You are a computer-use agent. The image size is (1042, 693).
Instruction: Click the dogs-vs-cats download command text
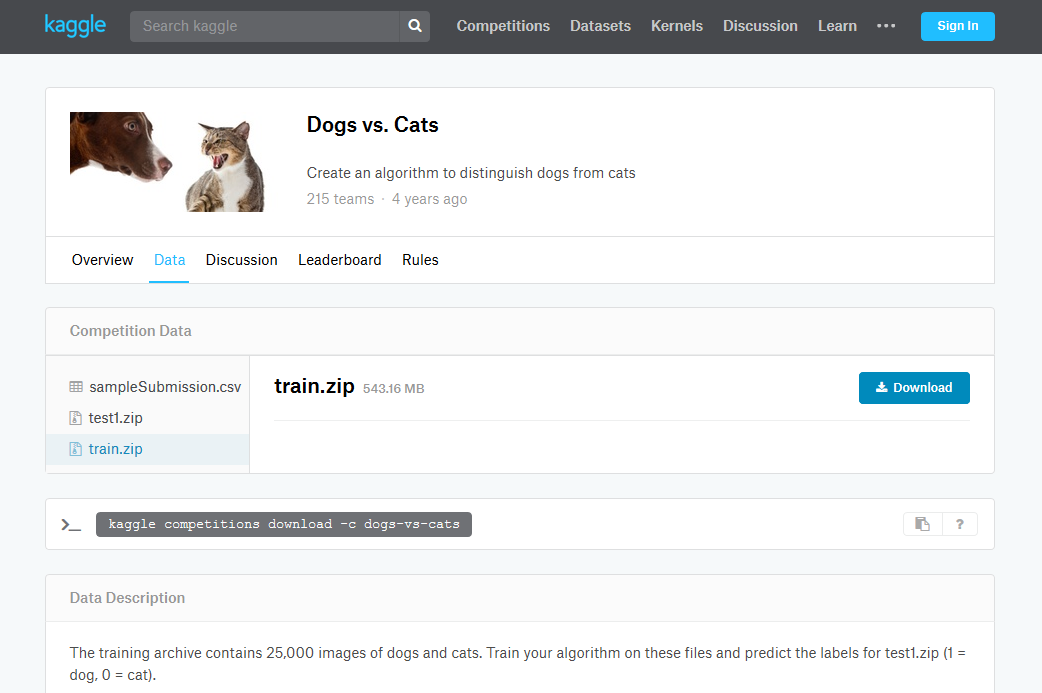tap(284, 524)
